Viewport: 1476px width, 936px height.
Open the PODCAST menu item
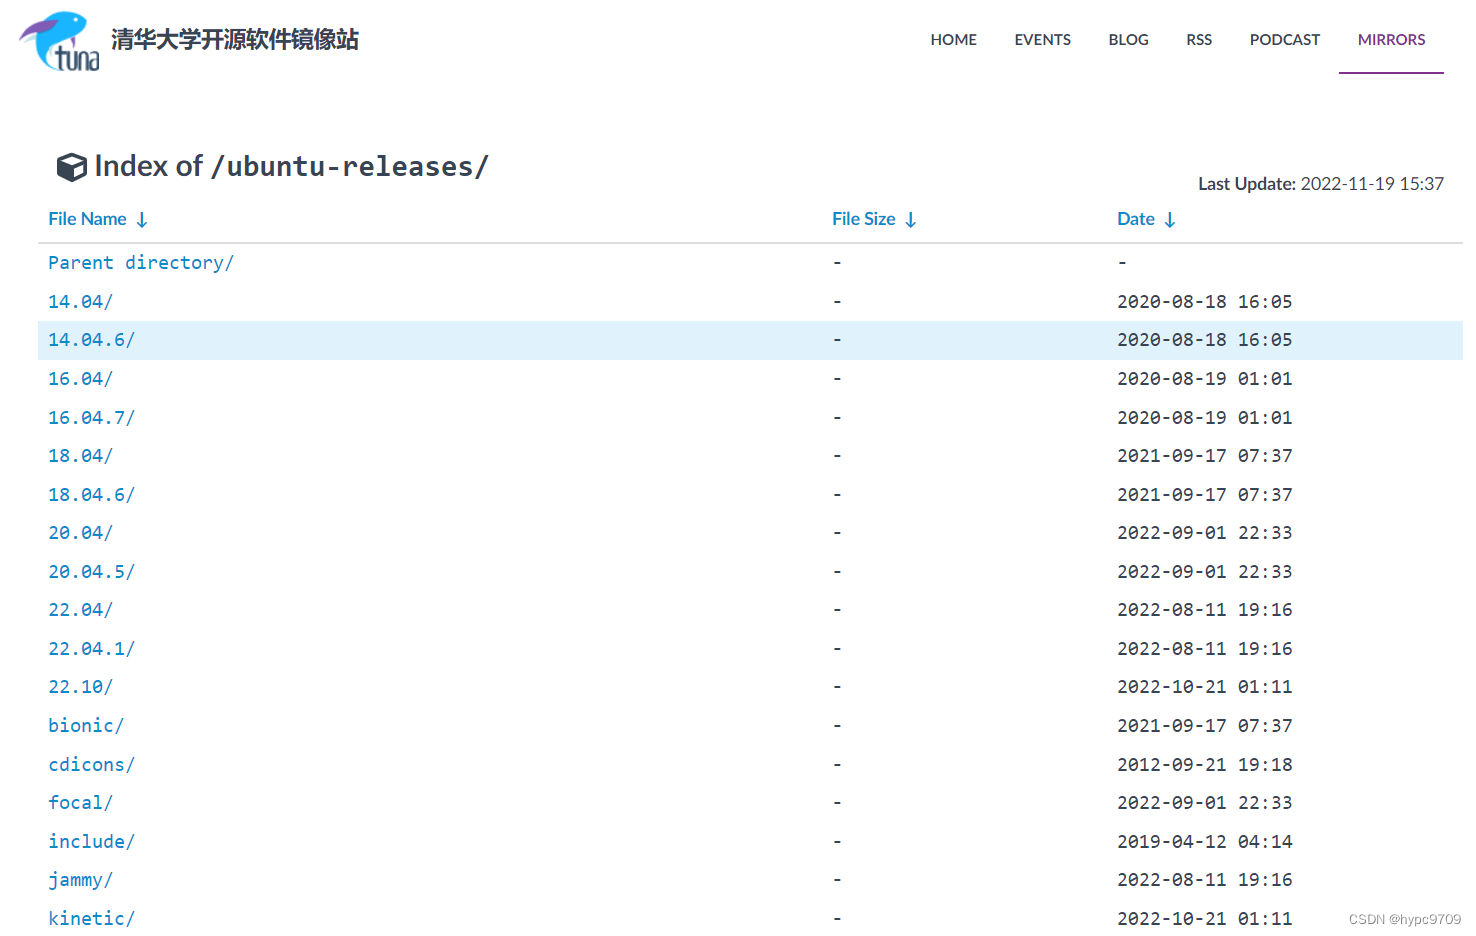(x=1284, y=40)
